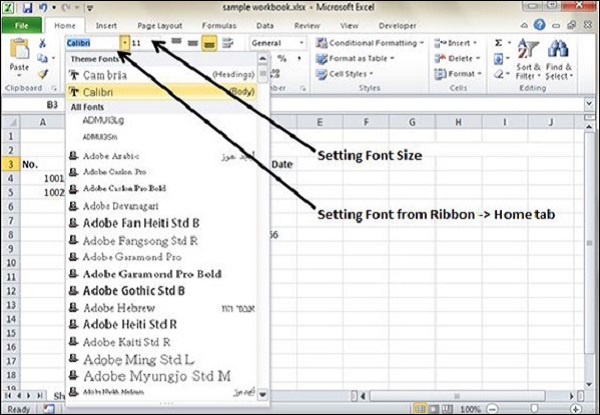Click the zoom in plus button

coord(575,409)
